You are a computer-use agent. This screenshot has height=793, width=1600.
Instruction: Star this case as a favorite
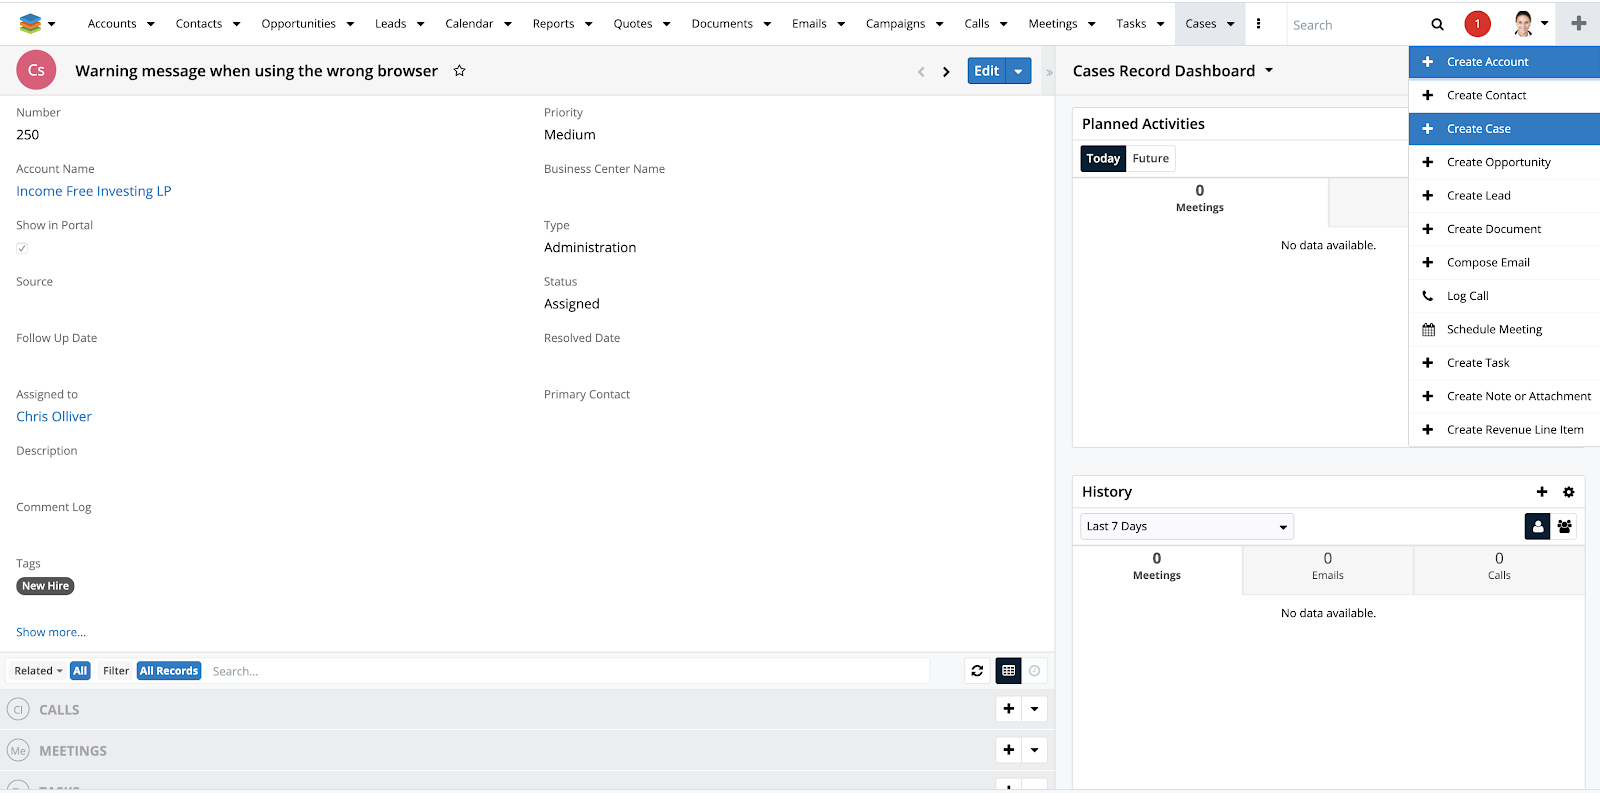459,71
